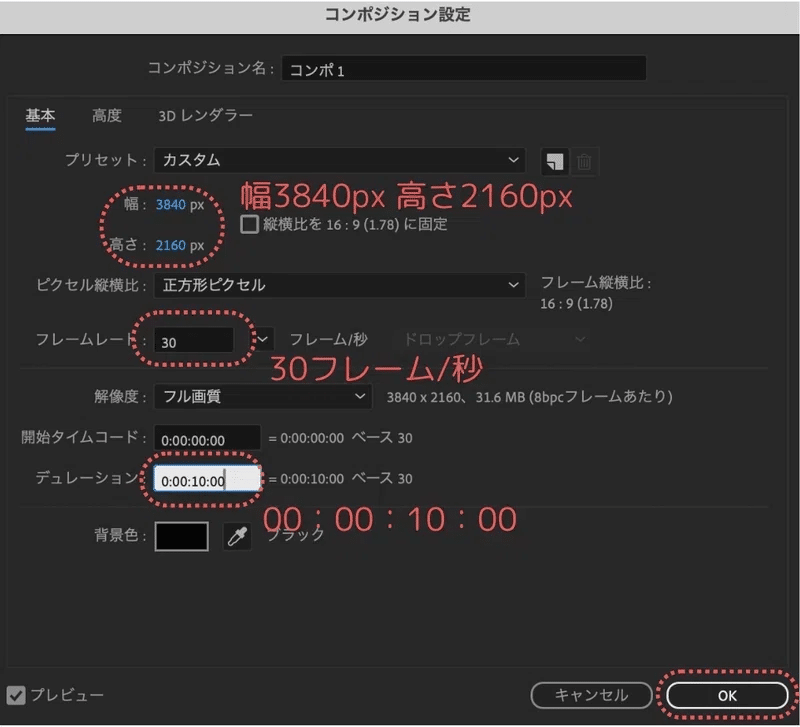
Task: Switch to the 3D レンダラー tab
Action: pos(205,116)
